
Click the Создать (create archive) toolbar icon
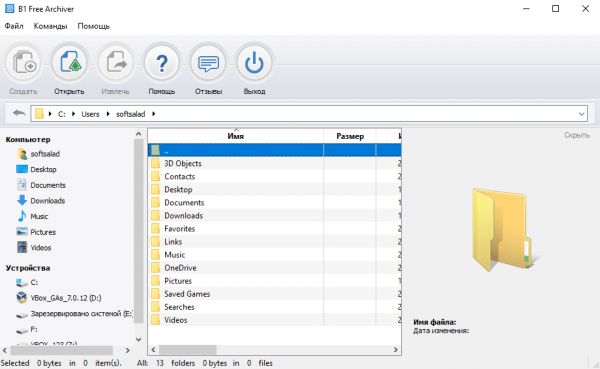(24, 63)
